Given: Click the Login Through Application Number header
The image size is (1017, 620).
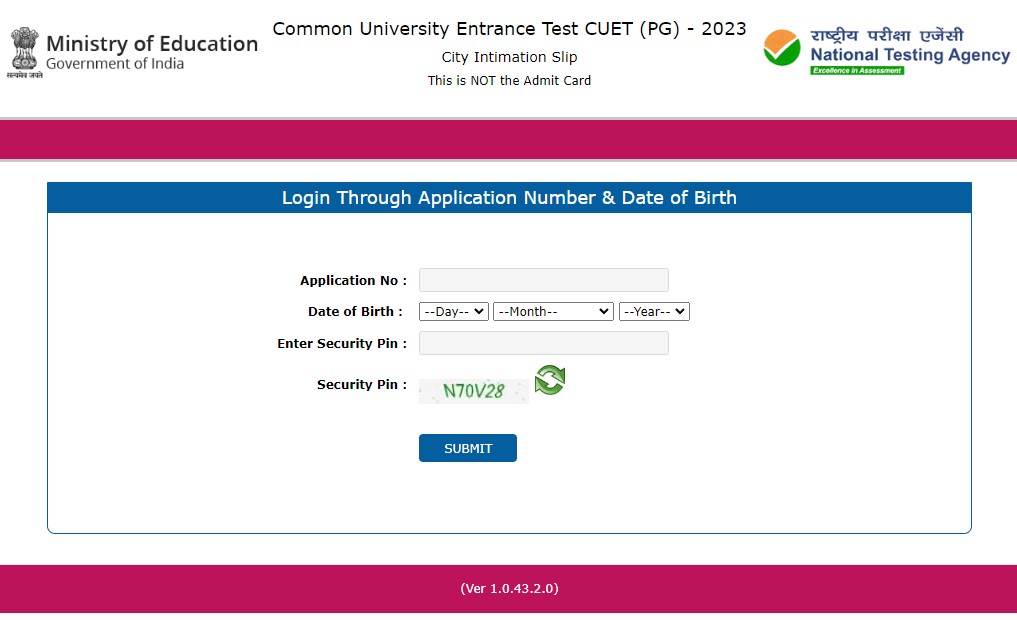Looking at the screenshot, I should coord(509,198).
